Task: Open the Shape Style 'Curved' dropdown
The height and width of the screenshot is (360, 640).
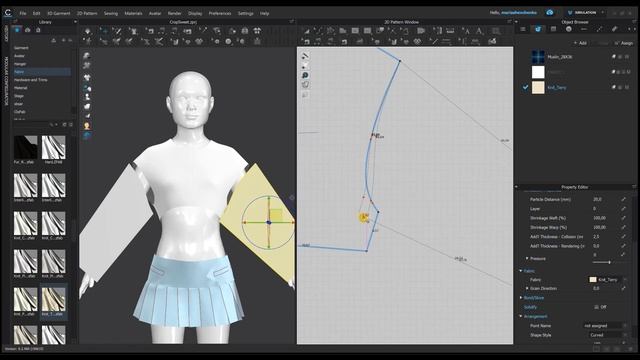Action: (x=608, y=335)
